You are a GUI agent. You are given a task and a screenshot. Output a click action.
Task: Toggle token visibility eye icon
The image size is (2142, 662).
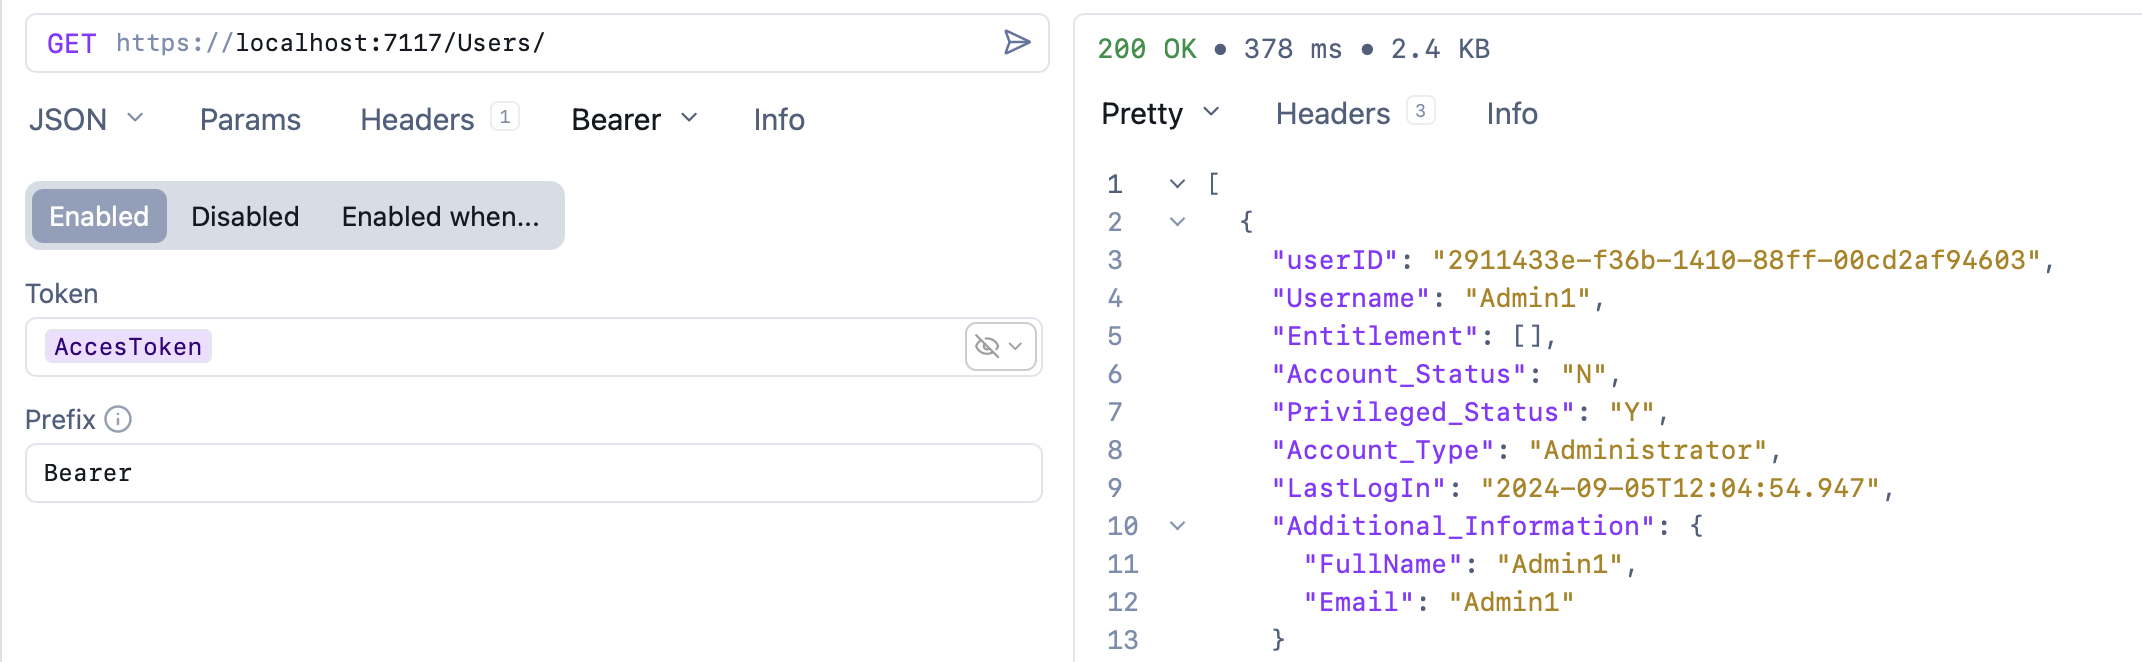click(x=988, y=347)
